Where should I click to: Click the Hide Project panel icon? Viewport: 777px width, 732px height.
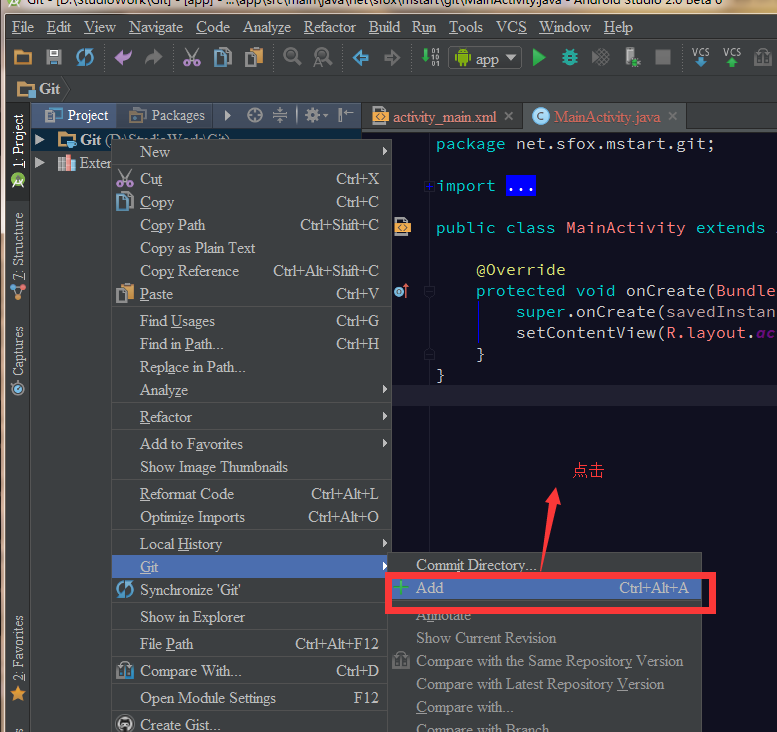pyautogui.click(x=345, y=115)
